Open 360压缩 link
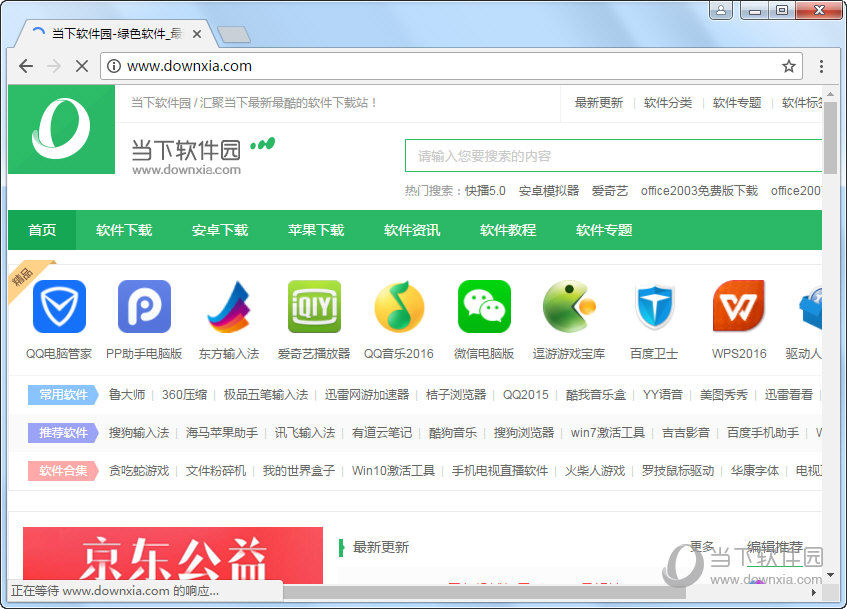The width and height of the screenshot is (847, 609). pyautogui.click(x=184, y=395)
